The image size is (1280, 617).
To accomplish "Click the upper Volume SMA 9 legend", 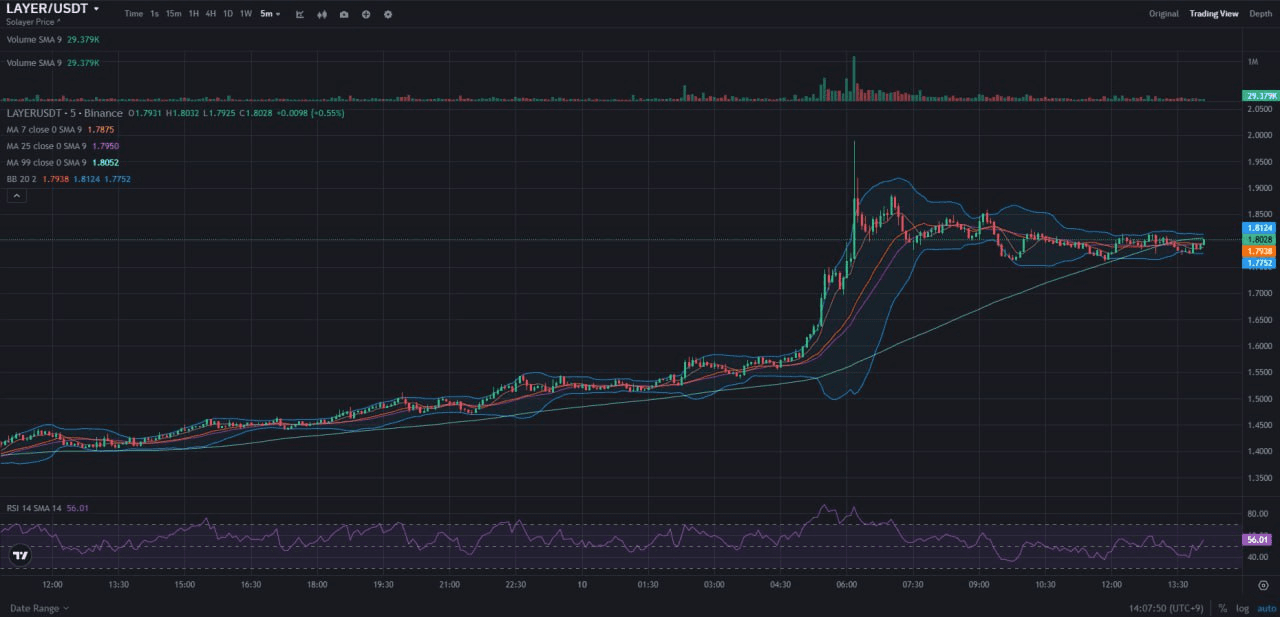I will (x=53, y=39).
